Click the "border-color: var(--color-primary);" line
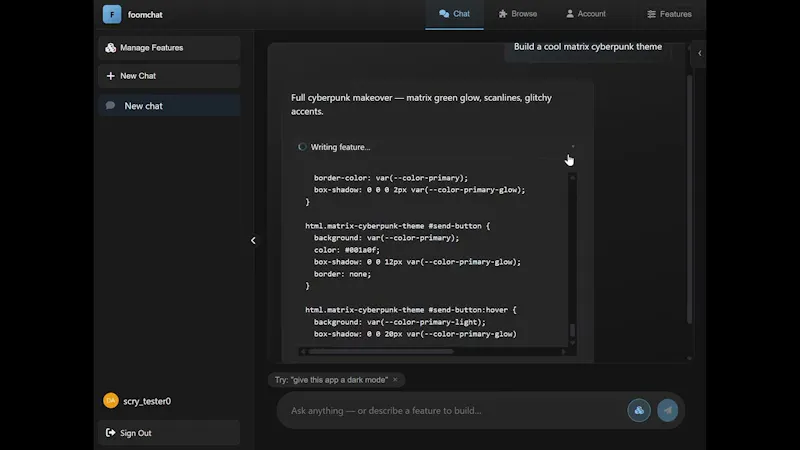The image size is (800, 450). coord(391,178)
